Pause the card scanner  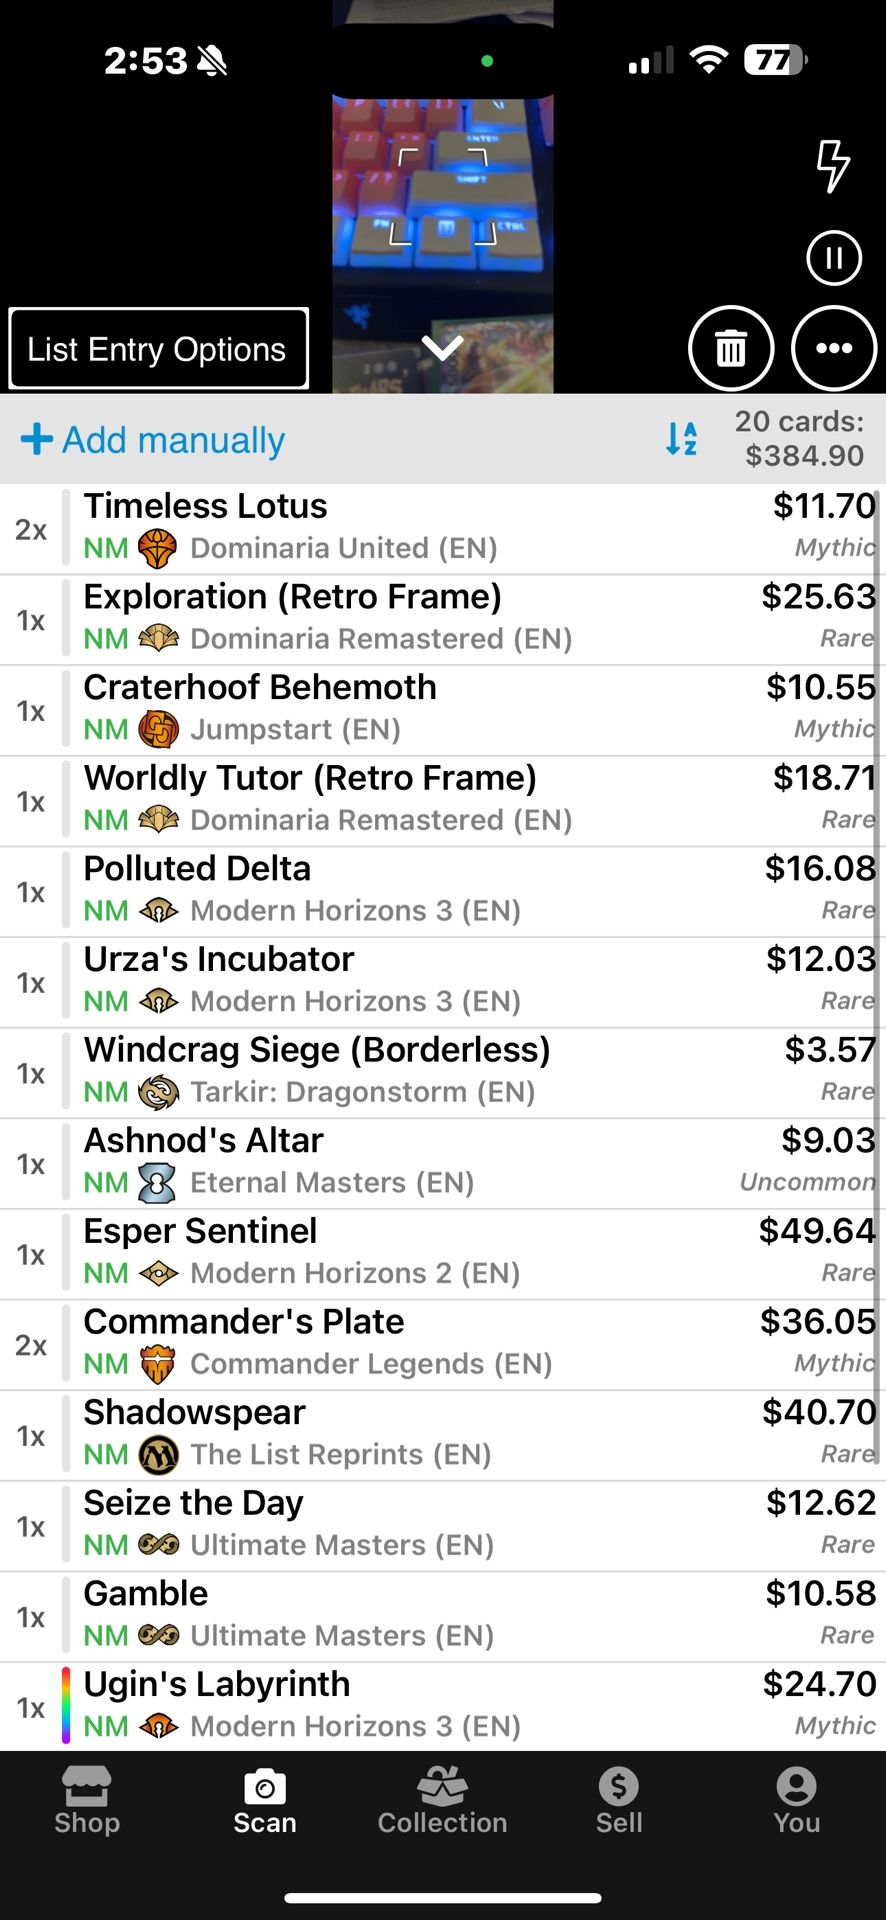833,259
